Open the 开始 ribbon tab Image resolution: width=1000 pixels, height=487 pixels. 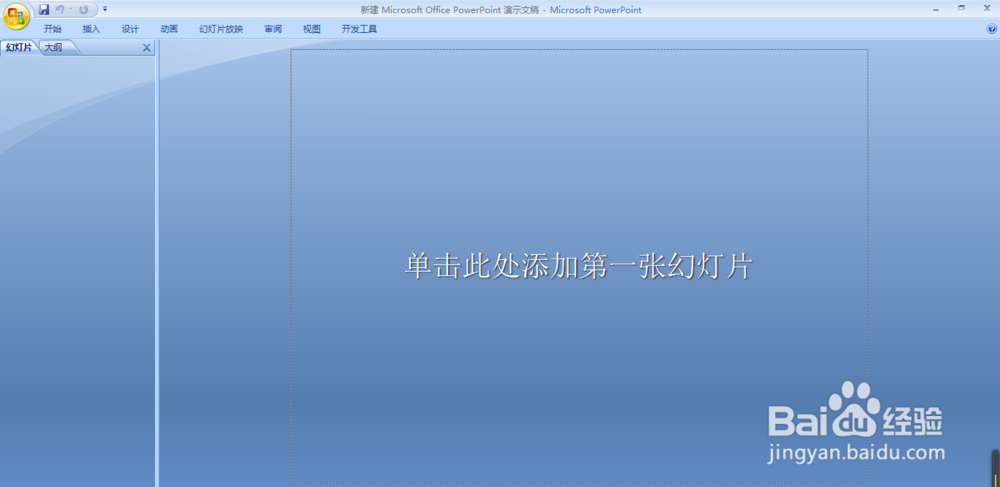coord(52,29)
